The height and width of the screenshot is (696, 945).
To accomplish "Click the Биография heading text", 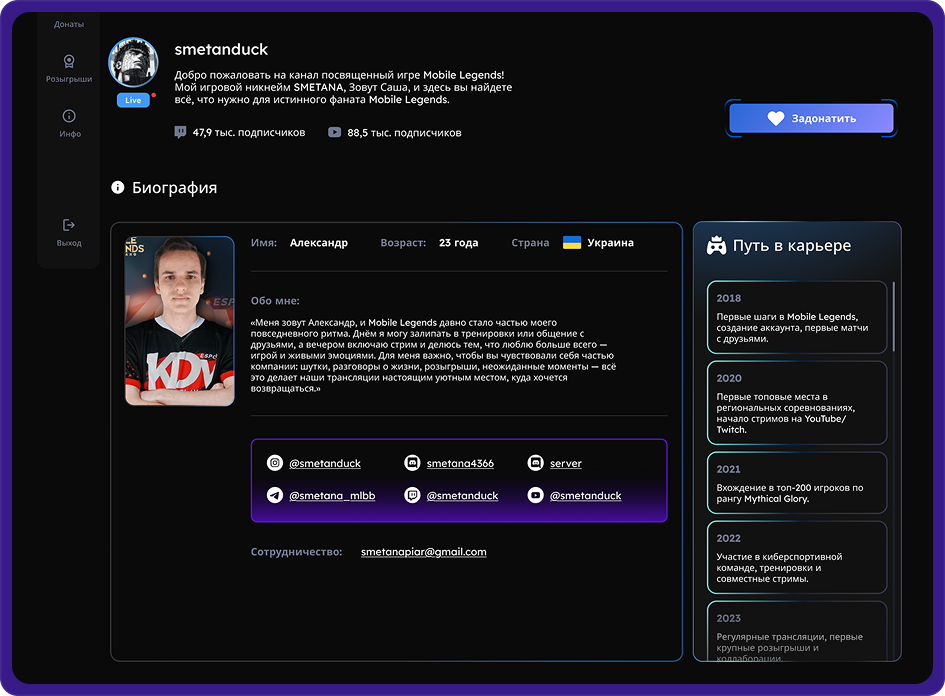I will 175,187.
